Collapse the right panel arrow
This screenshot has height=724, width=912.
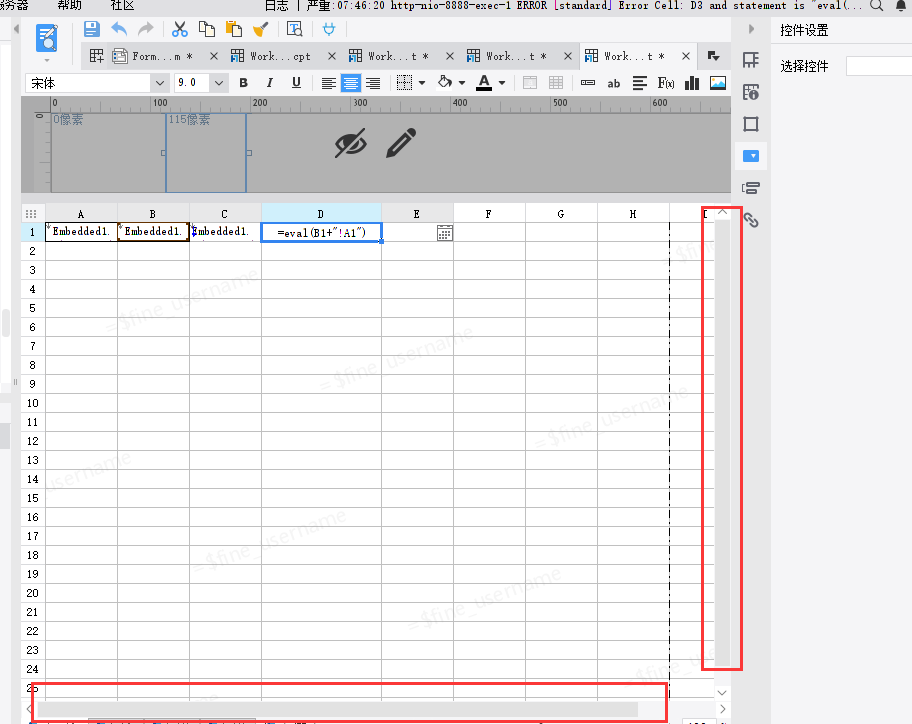point(751,29)
